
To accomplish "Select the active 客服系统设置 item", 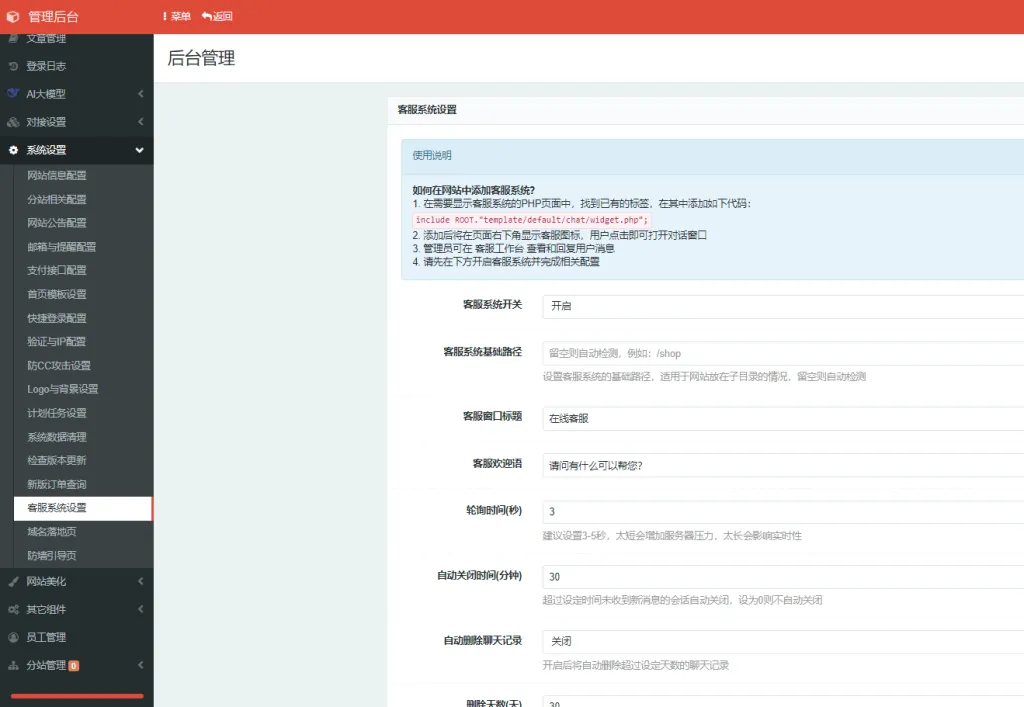I will tap(84, 508).
